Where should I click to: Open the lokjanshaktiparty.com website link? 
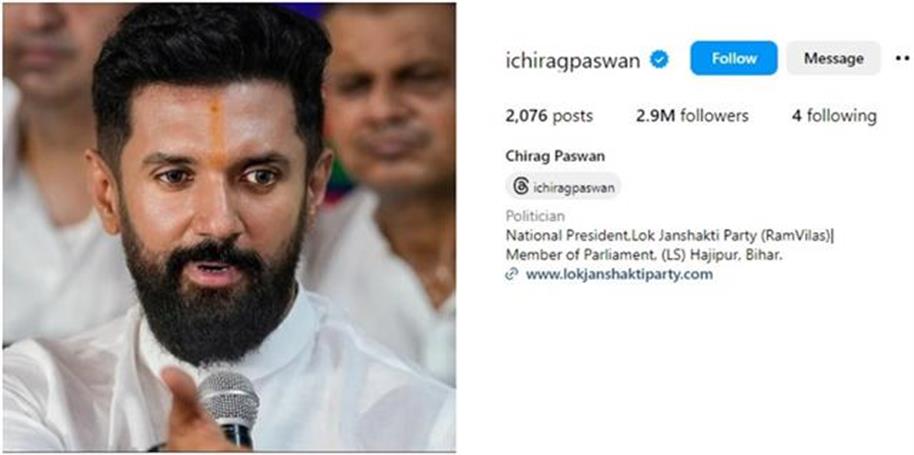pos(619,274)
